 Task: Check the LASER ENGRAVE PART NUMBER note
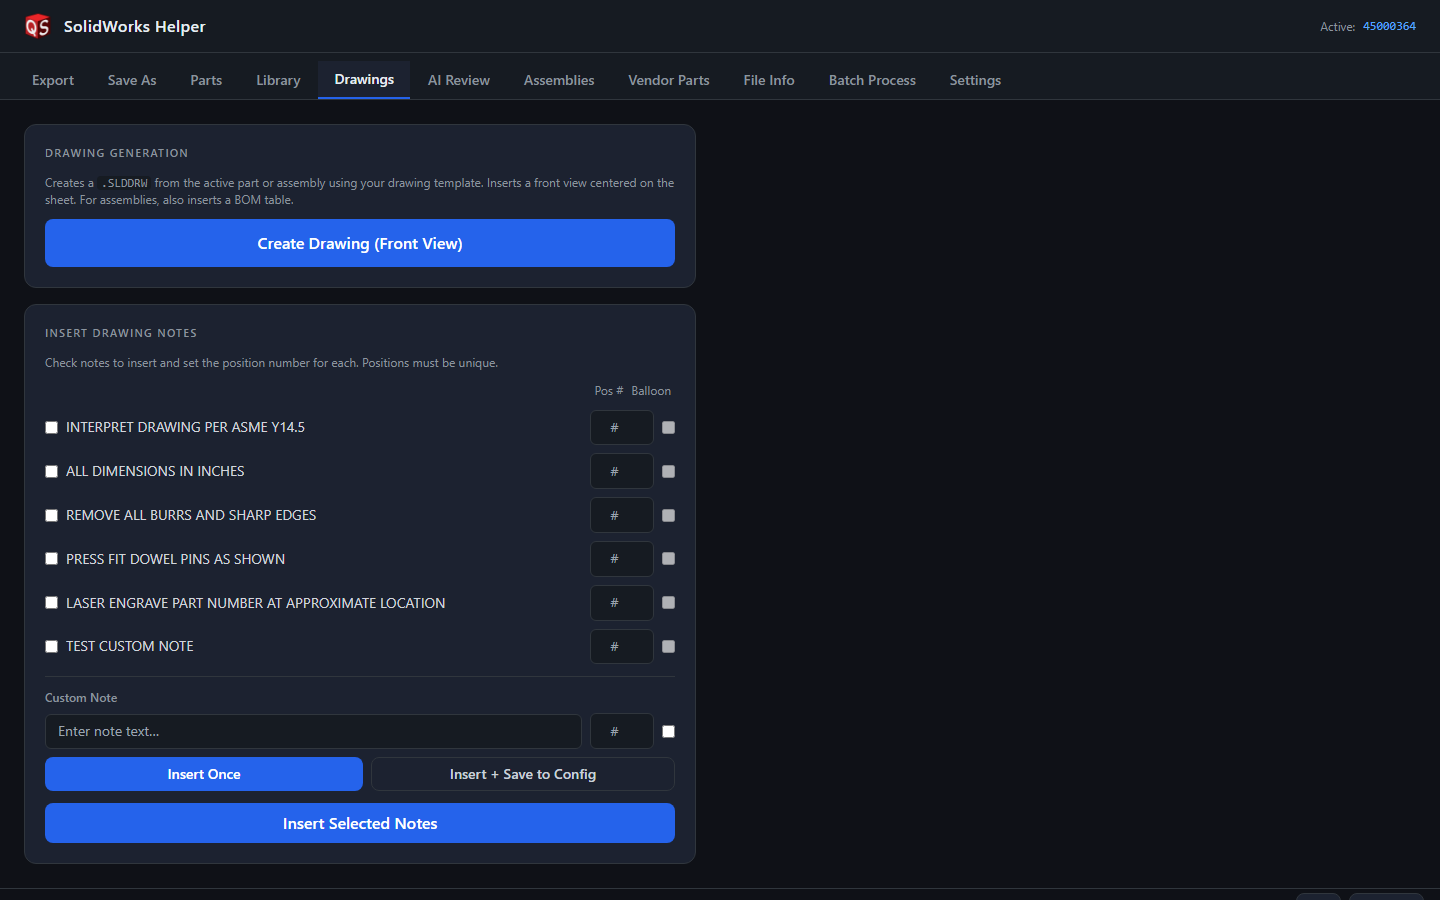click(51, 603)
